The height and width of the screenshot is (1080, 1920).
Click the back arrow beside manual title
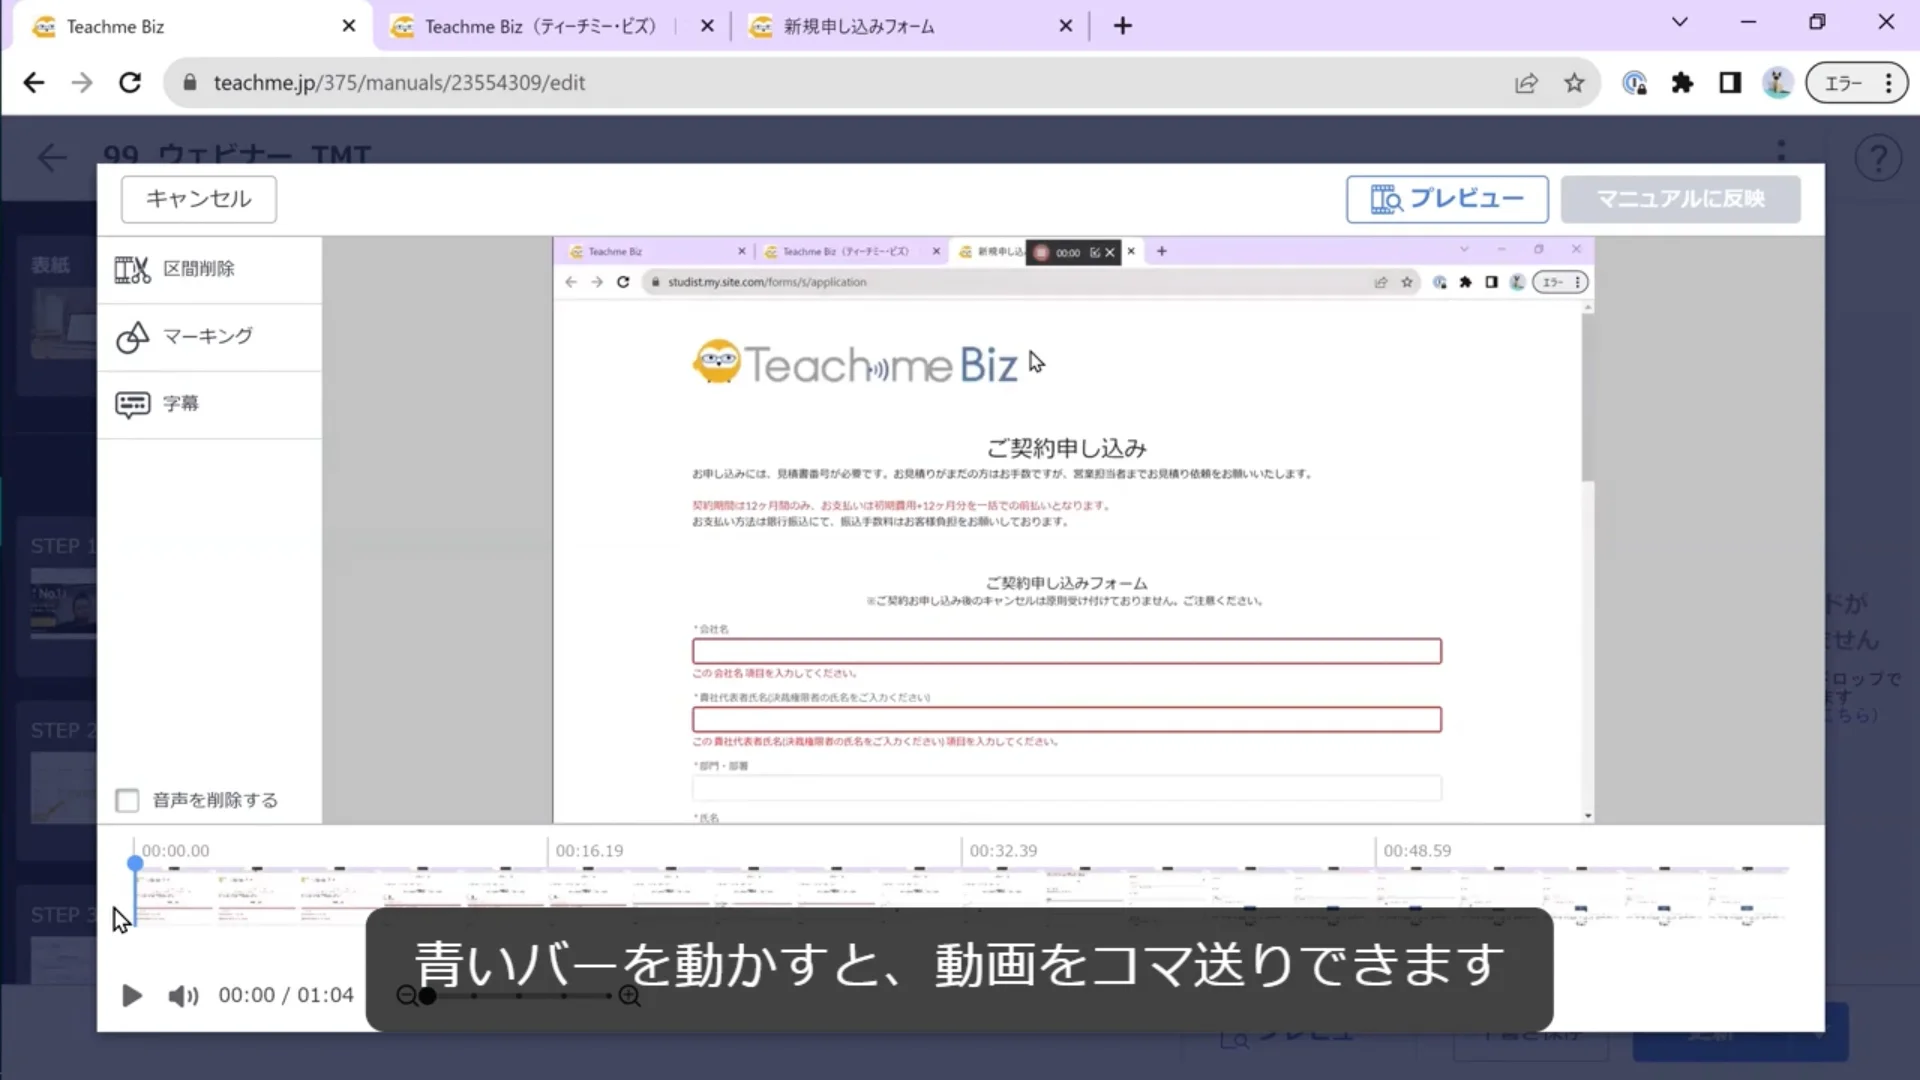click(x=52, y=158)
